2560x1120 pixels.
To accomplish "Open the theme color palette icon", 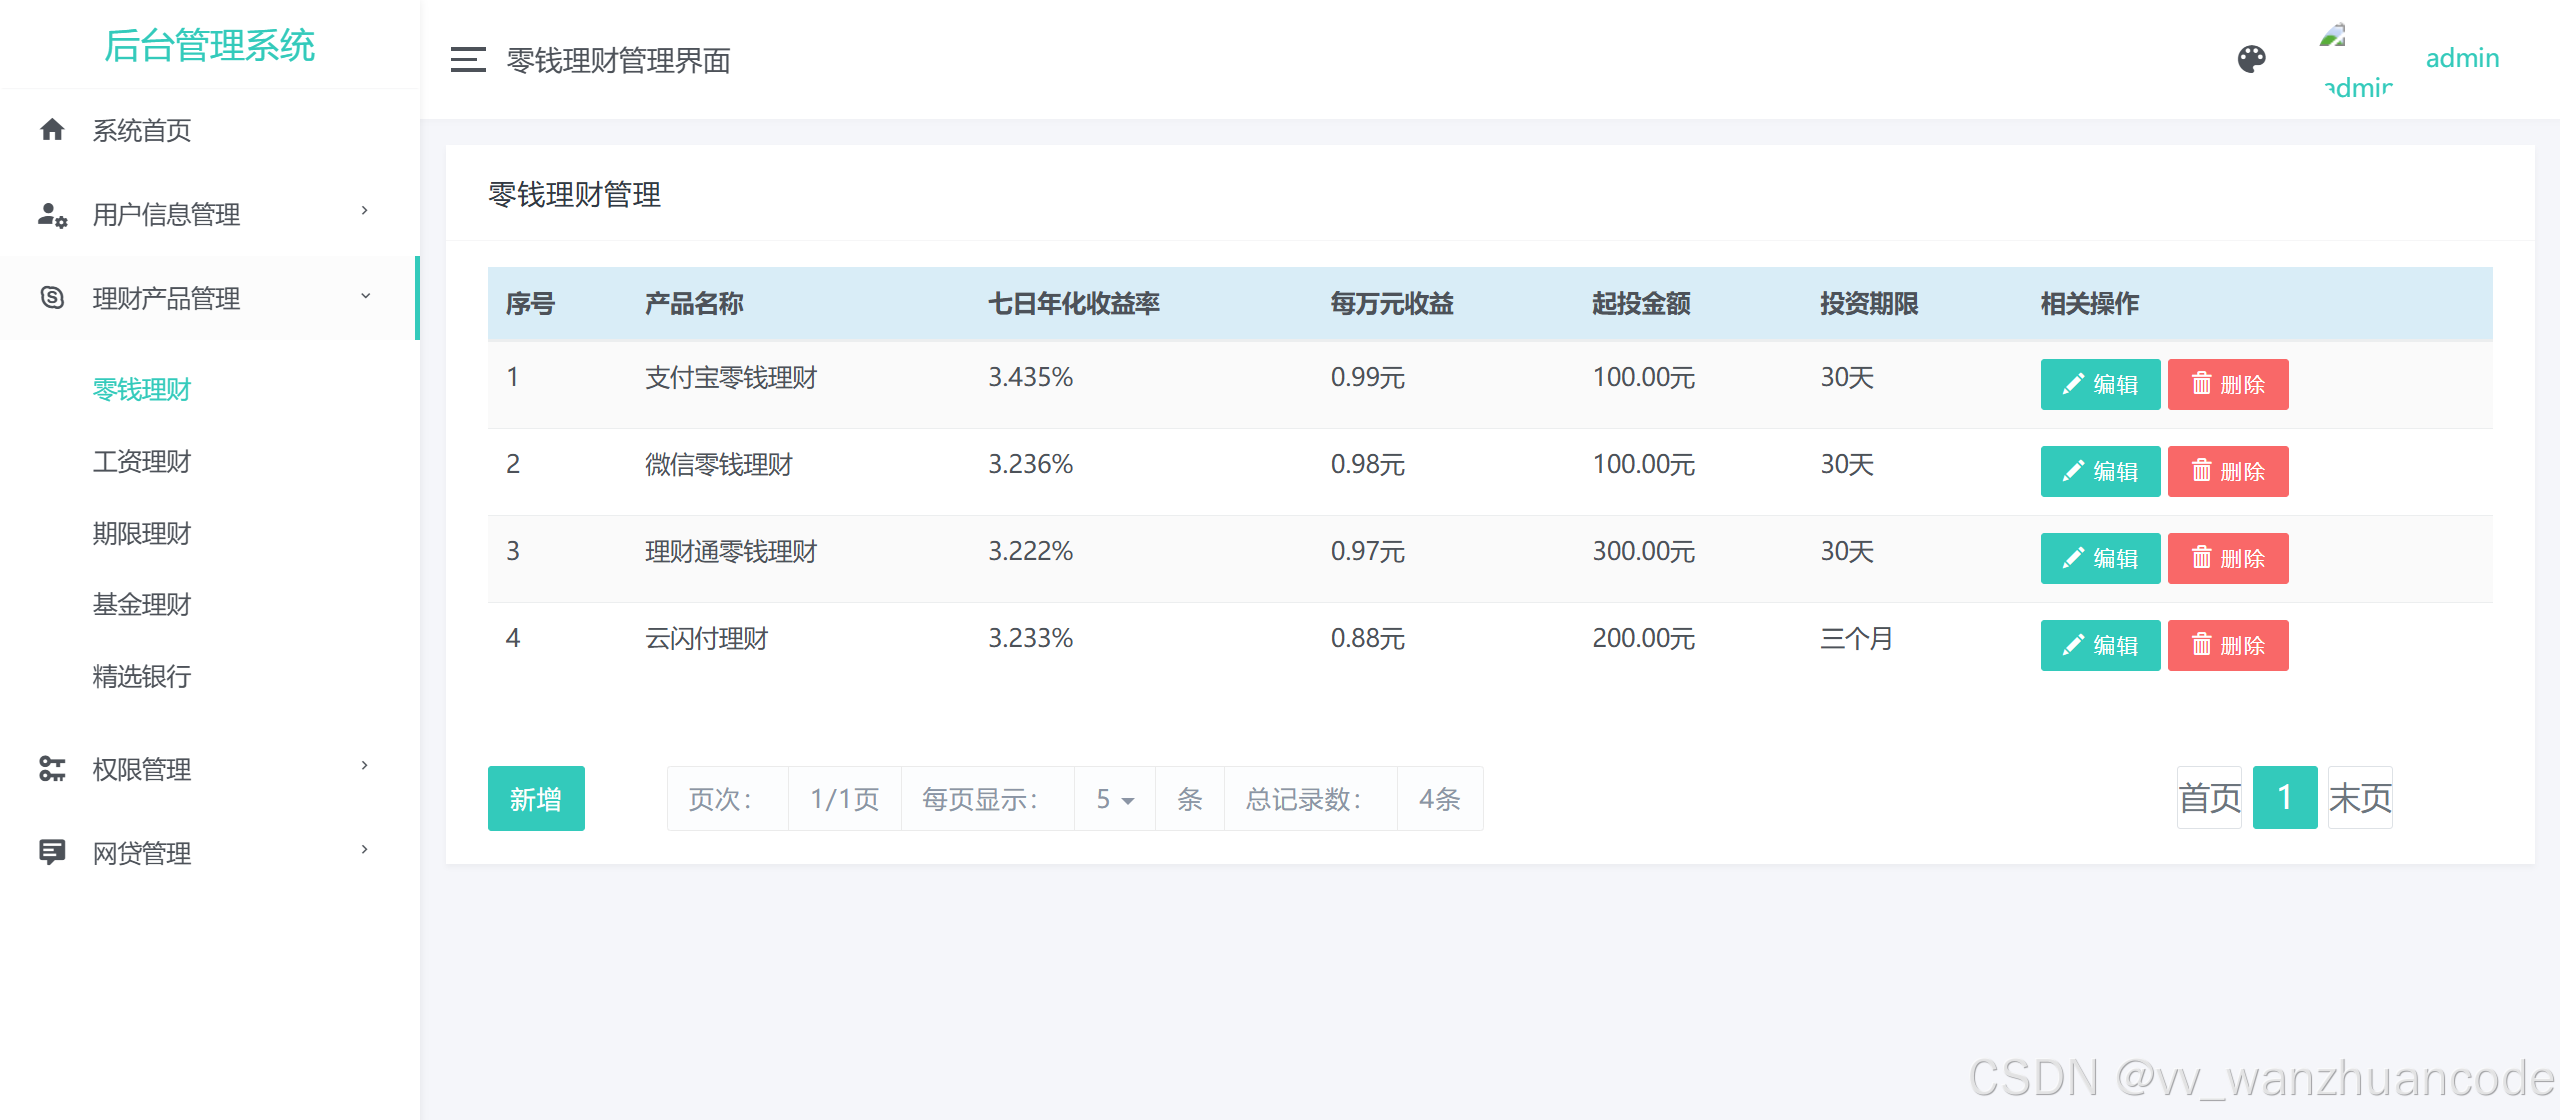I will 2251,59.
